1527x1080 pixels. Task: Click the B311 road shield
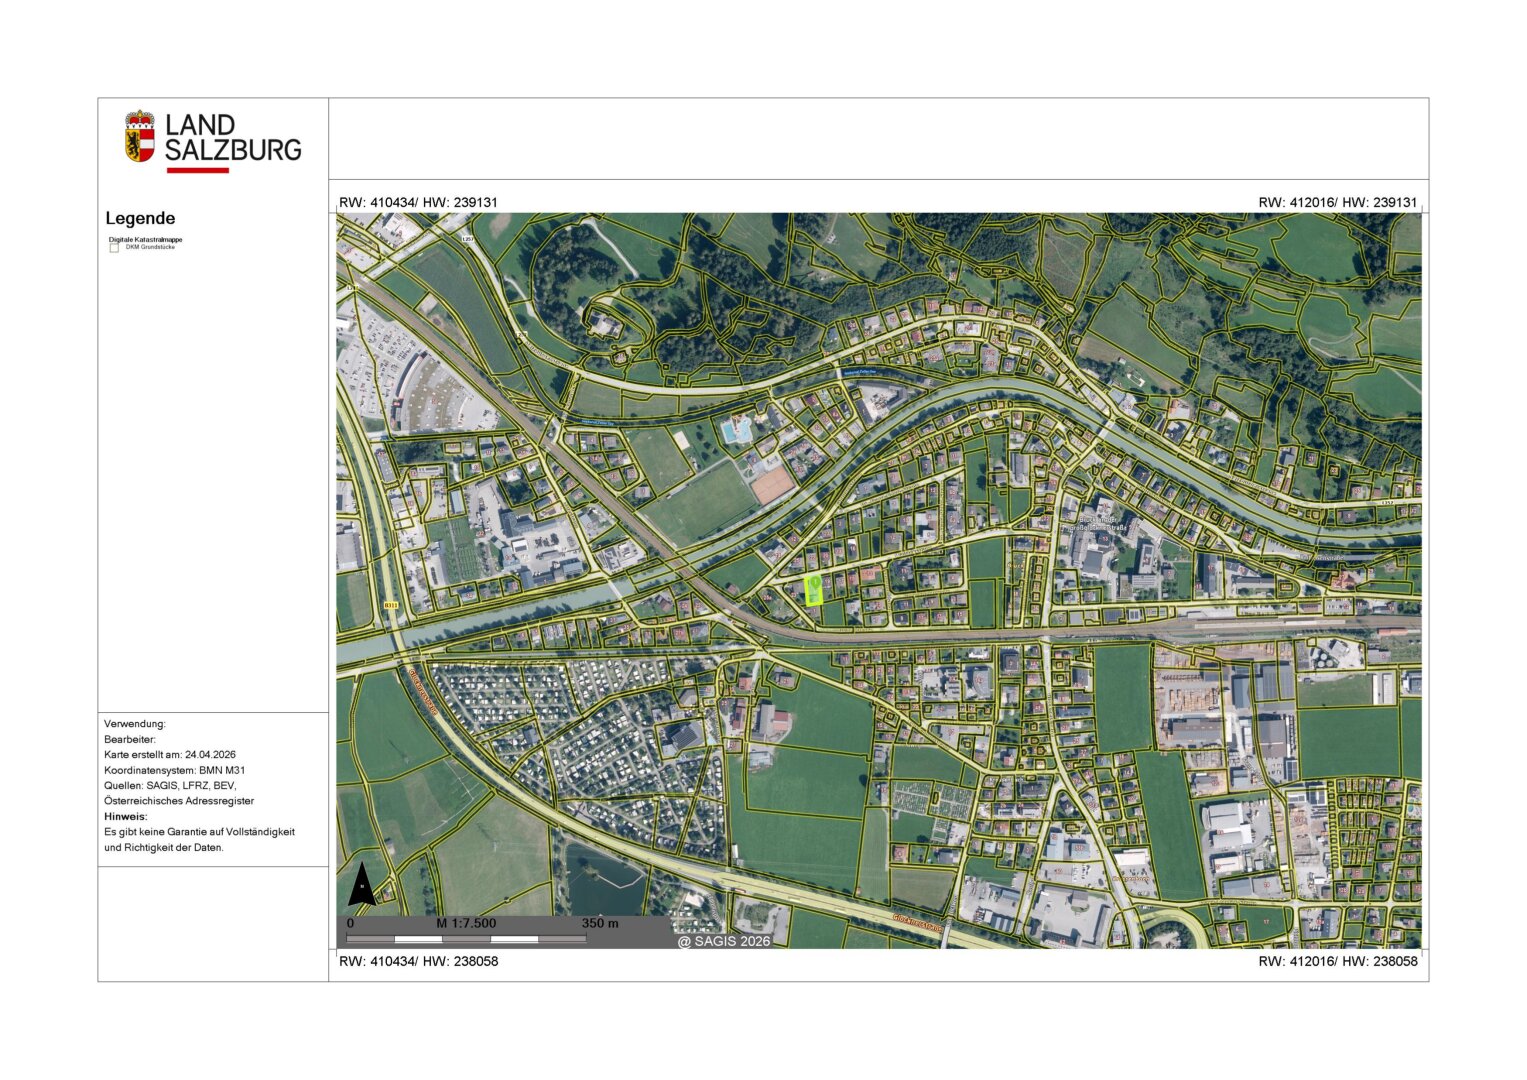391,605
